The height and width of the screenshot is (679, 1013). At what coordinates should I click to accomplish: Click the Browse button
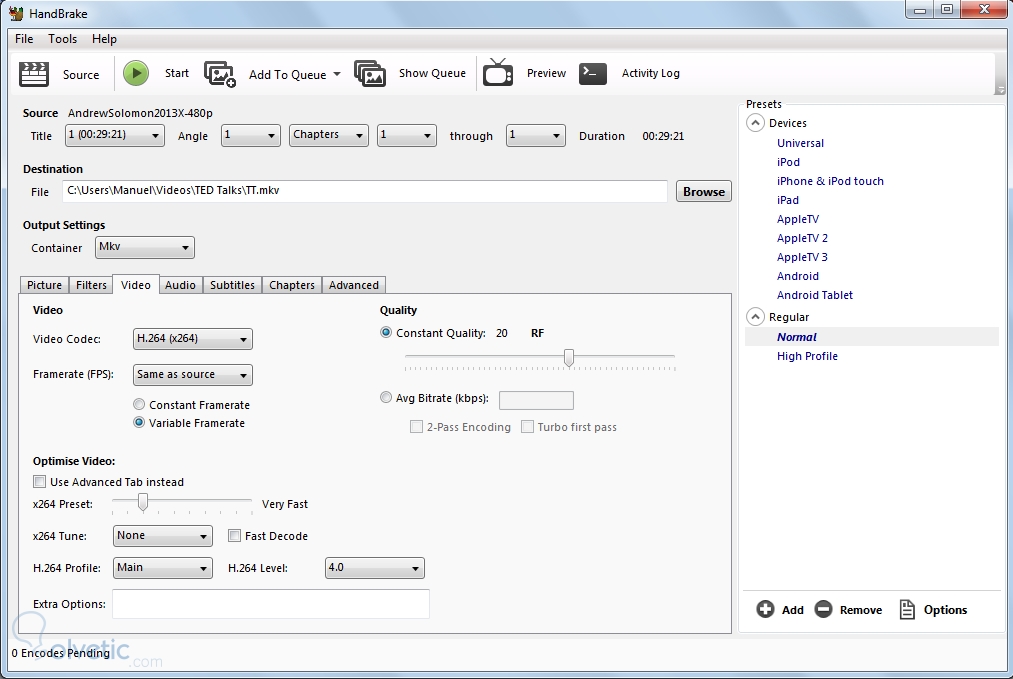tap(704, 191)
